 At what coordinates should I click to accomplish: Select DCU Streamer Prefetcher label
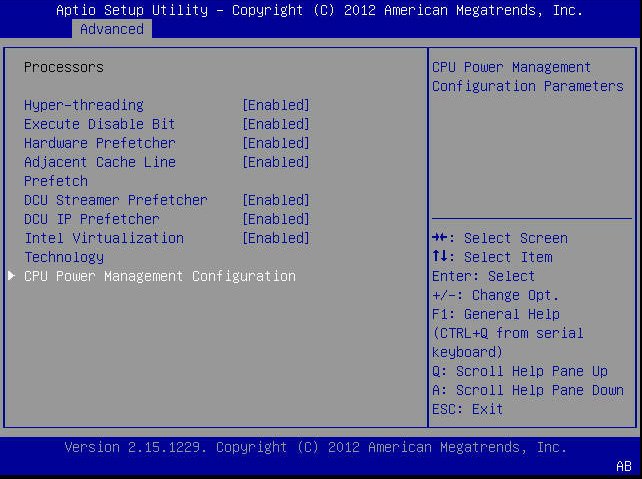point(115,200)
